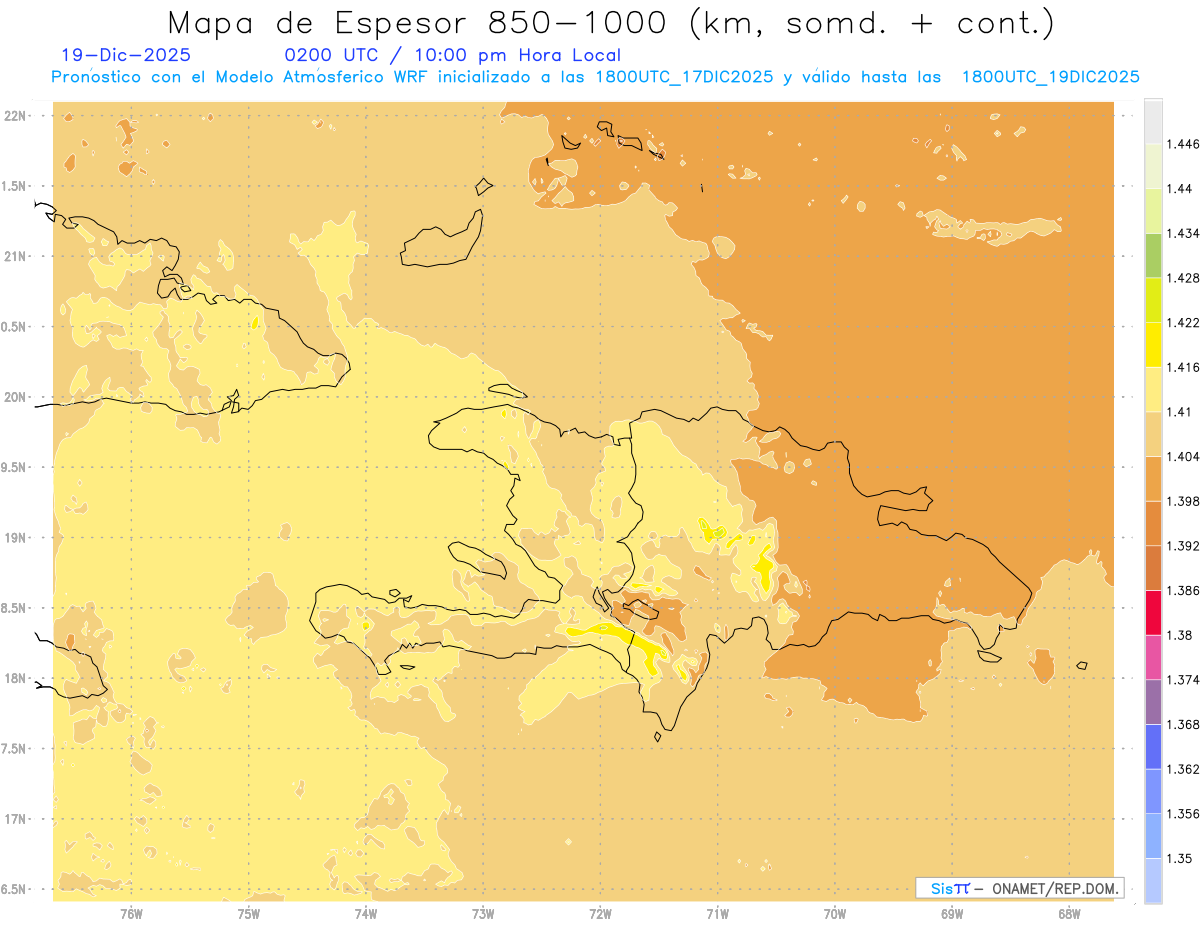Click the colorbar value 1.404

point(1183,457)
